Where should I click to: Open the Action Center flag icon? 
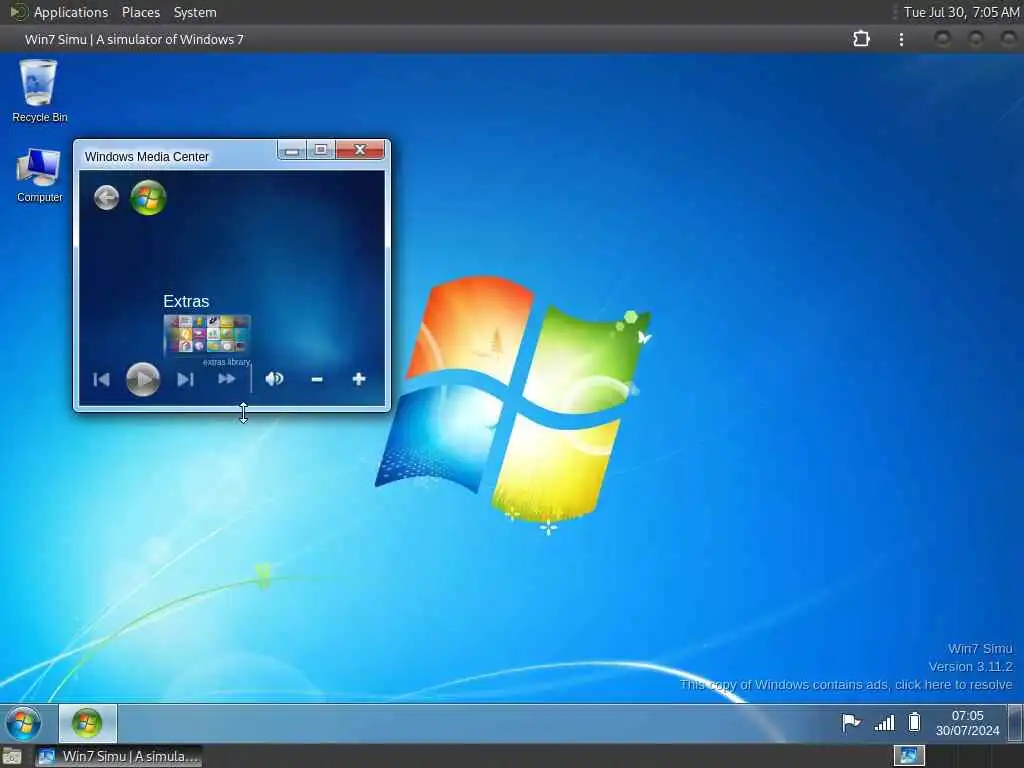pos(851,722)
